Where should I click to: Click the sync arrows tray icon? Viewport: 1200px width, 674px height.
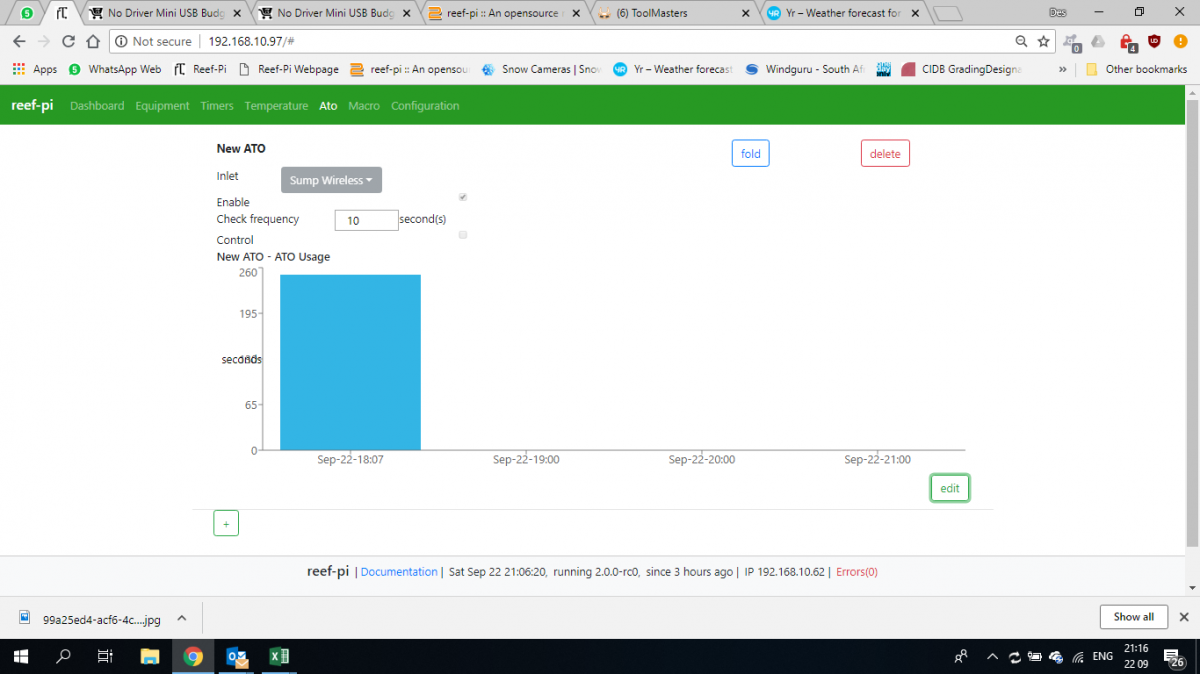click(x=1014, y=657)
